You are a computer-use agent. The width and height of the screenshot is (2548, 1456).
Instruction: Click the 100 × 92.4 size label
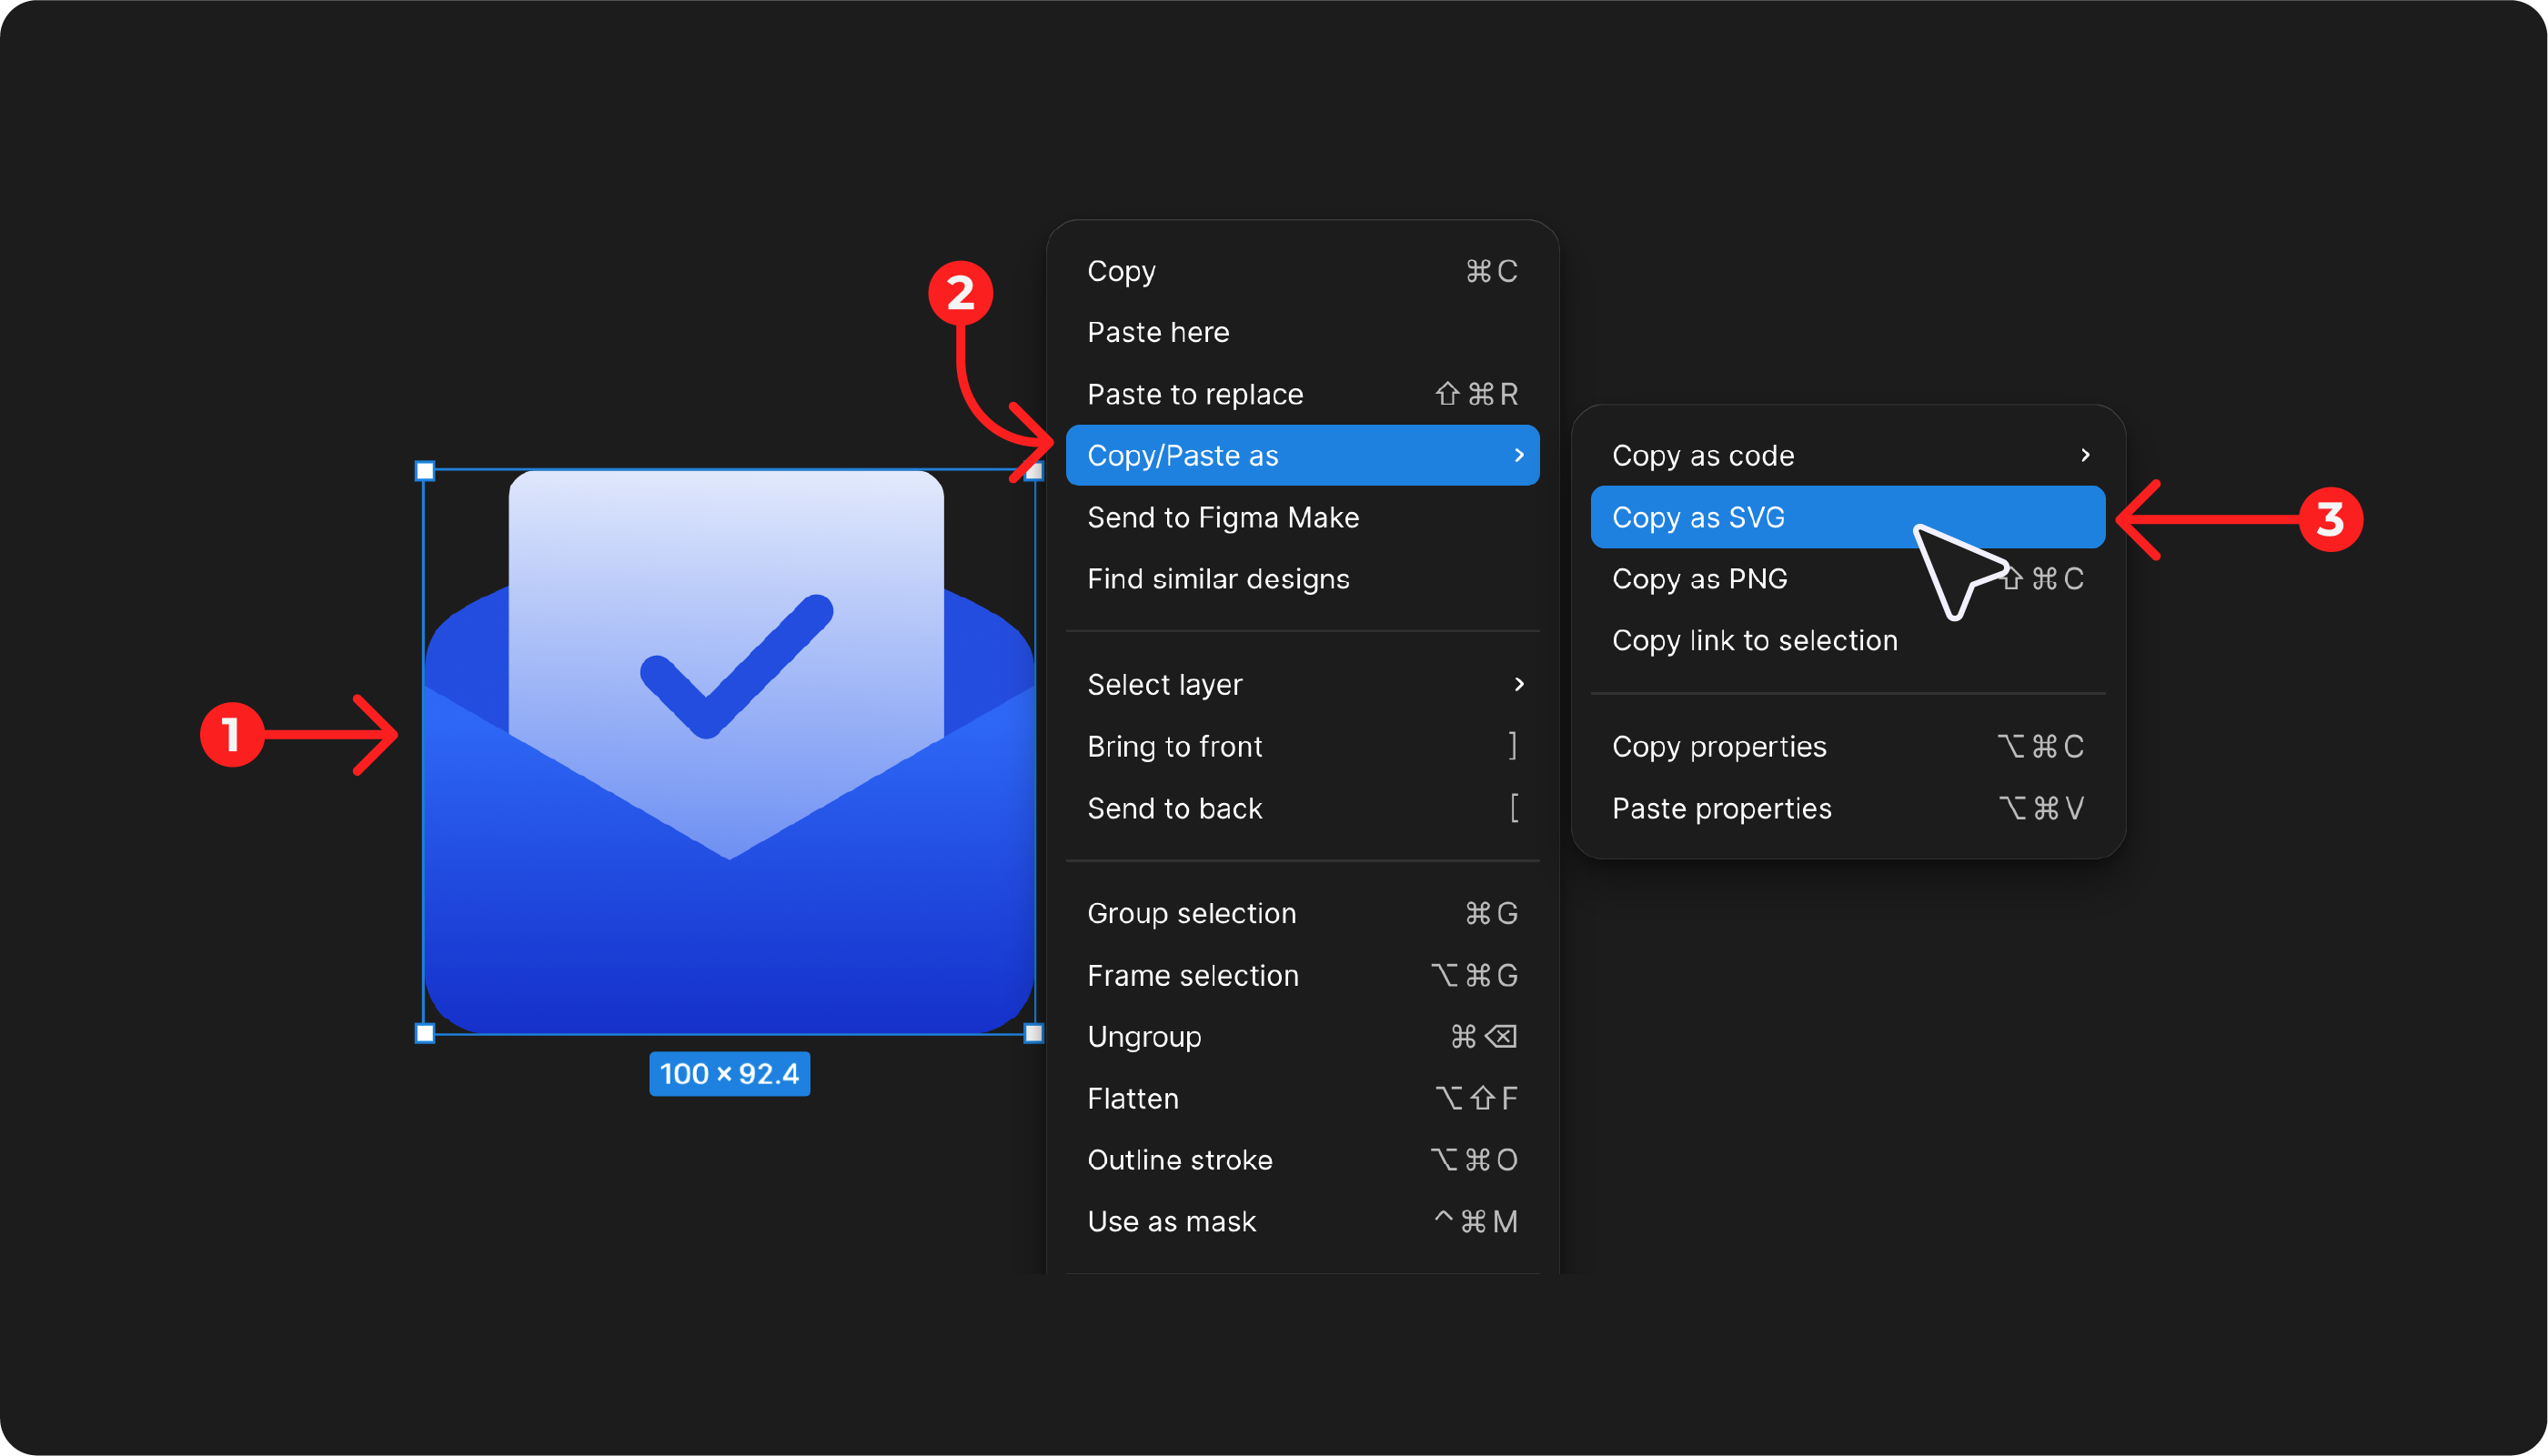[x=729, y=1074]
